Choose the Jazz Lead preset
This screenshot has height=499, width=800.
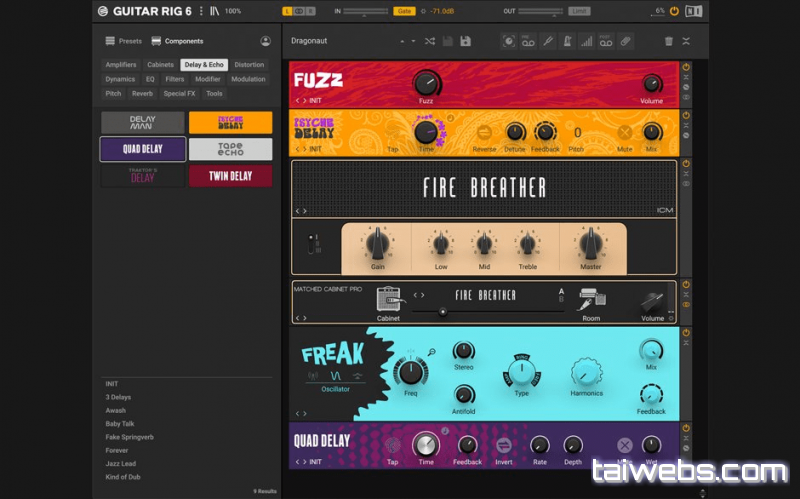119,464
